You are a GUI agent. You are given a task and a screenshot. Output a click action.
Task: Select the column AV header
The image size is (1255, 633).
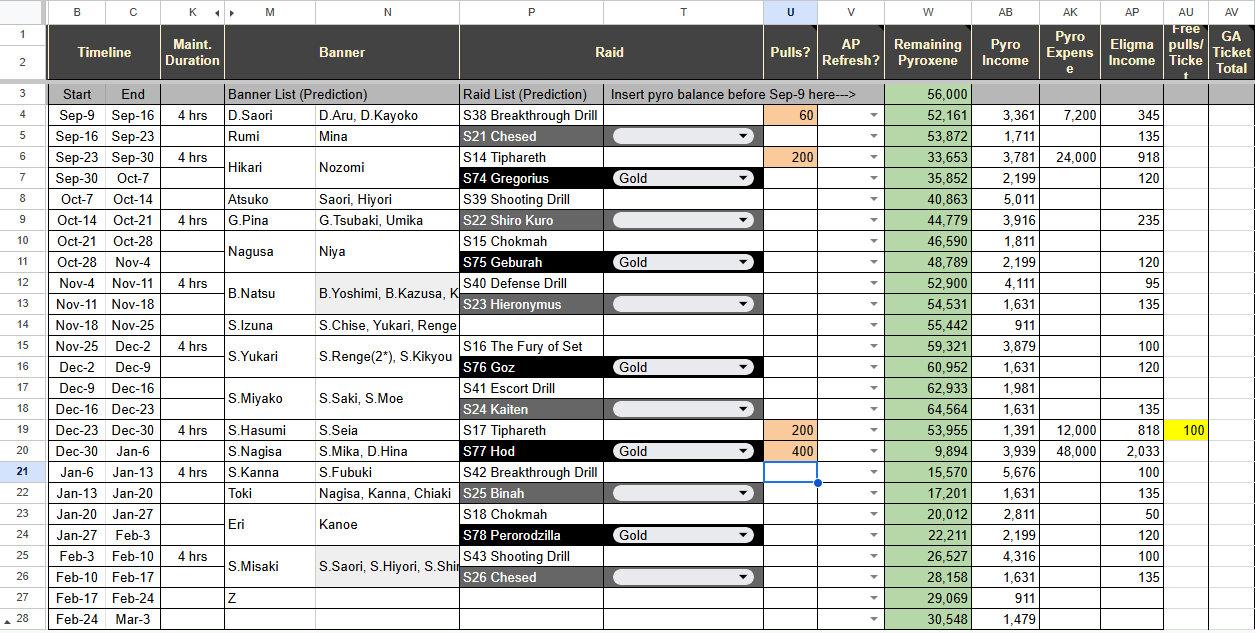coord(1231,12)
